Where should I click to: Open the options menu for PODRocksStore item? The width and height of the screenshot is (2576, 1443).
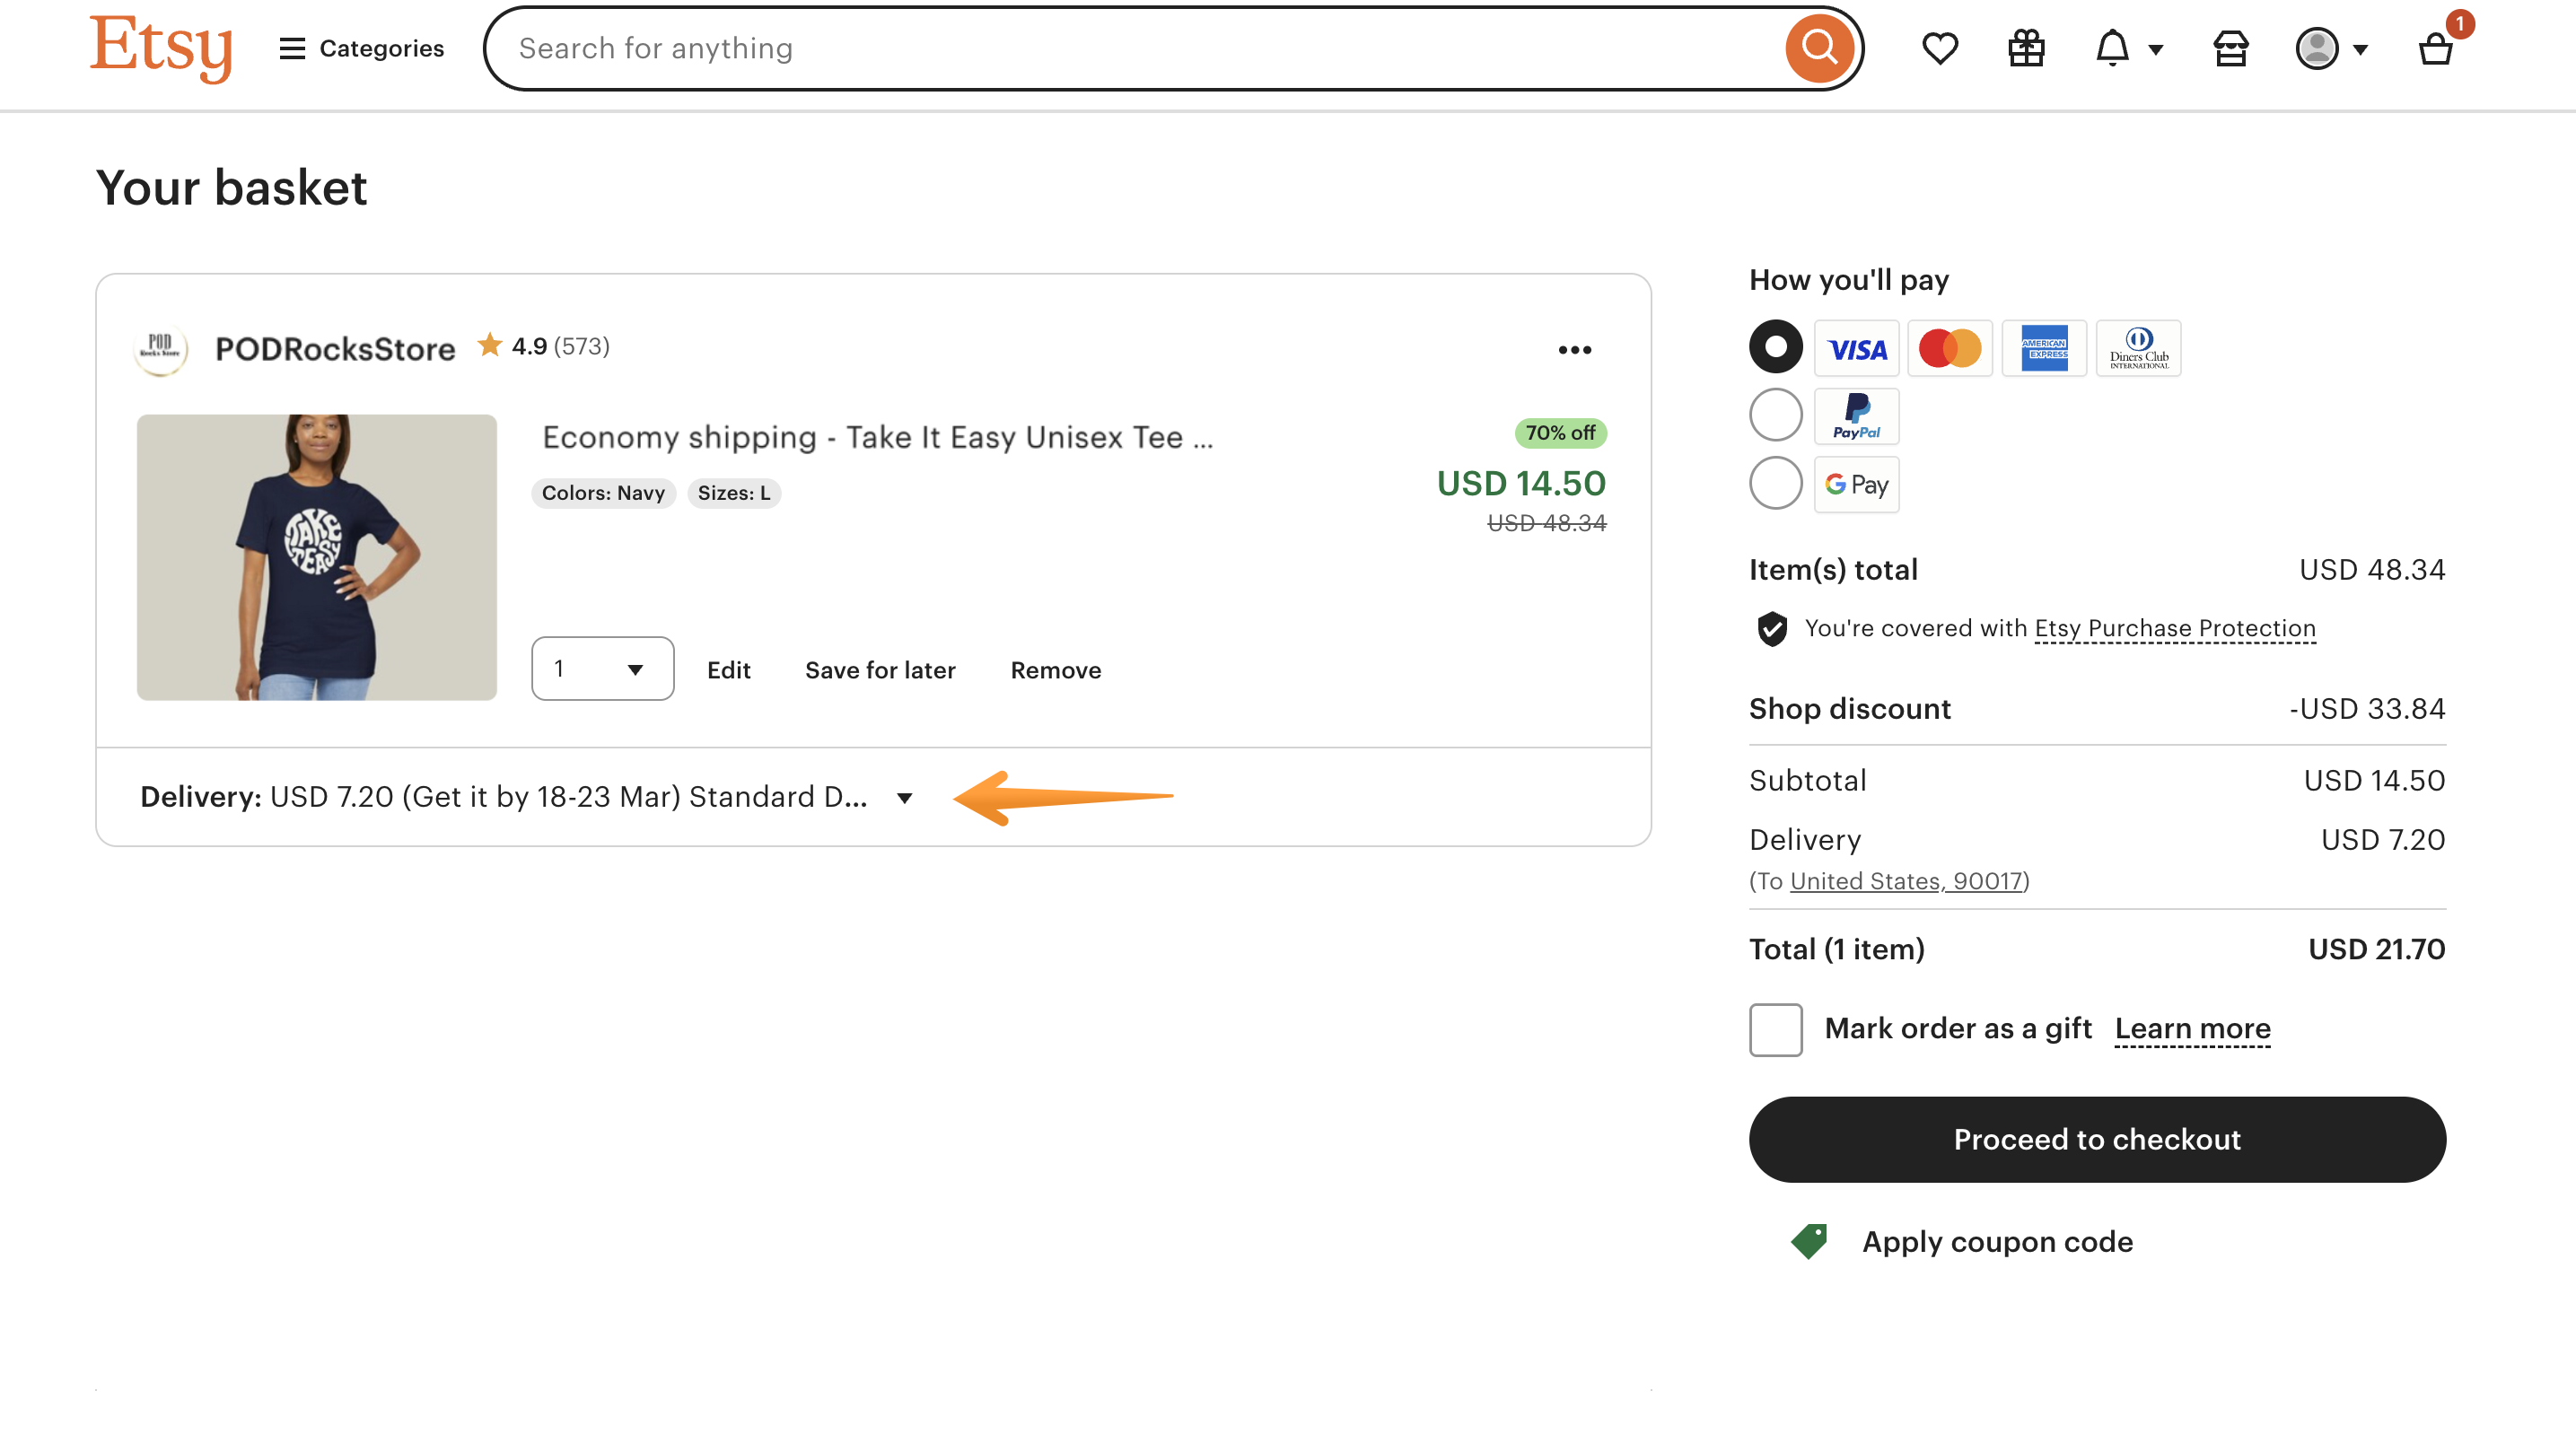click(x=1574, y=349)
